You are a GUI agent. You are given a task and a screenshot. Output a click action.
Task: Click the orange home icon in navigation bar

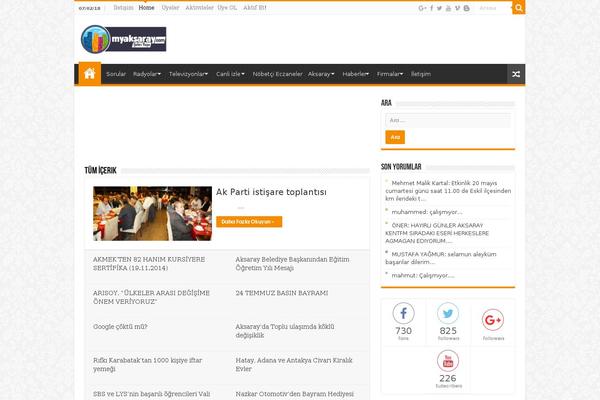(x=90, y=73)
